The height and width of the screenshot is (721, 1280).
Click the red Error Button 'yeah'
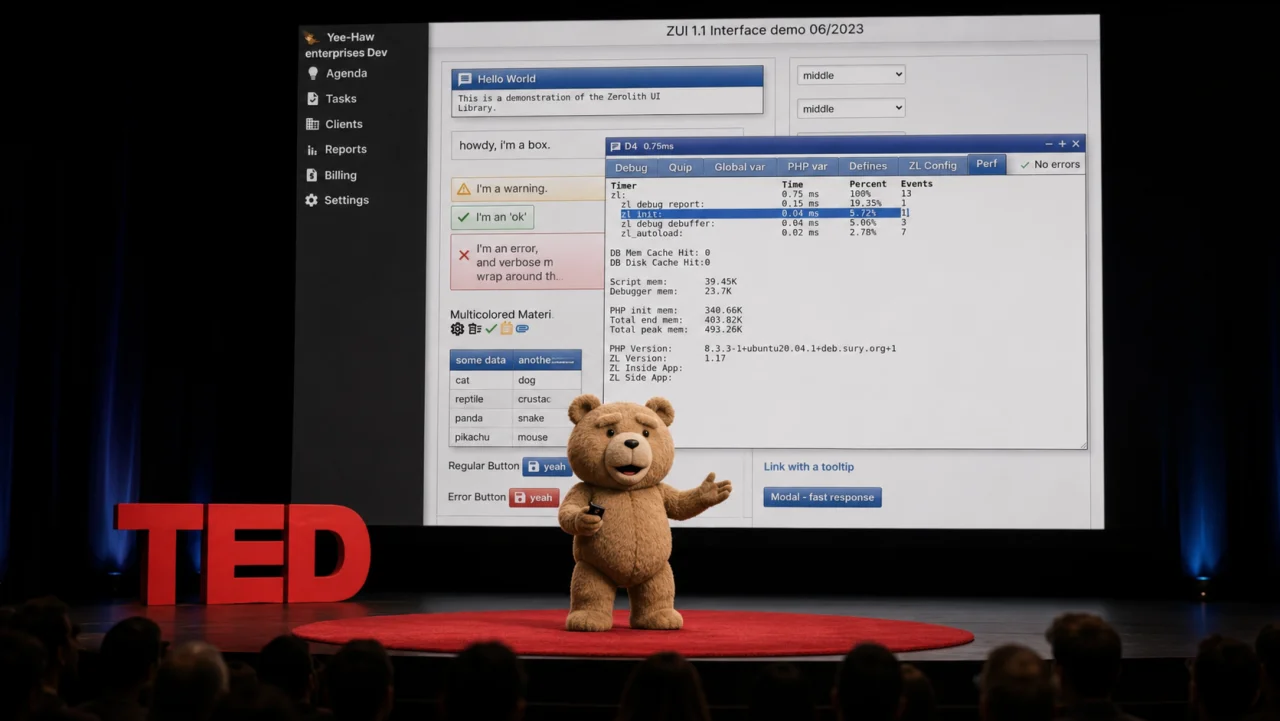pyautogui.click(x=534, y=497)
